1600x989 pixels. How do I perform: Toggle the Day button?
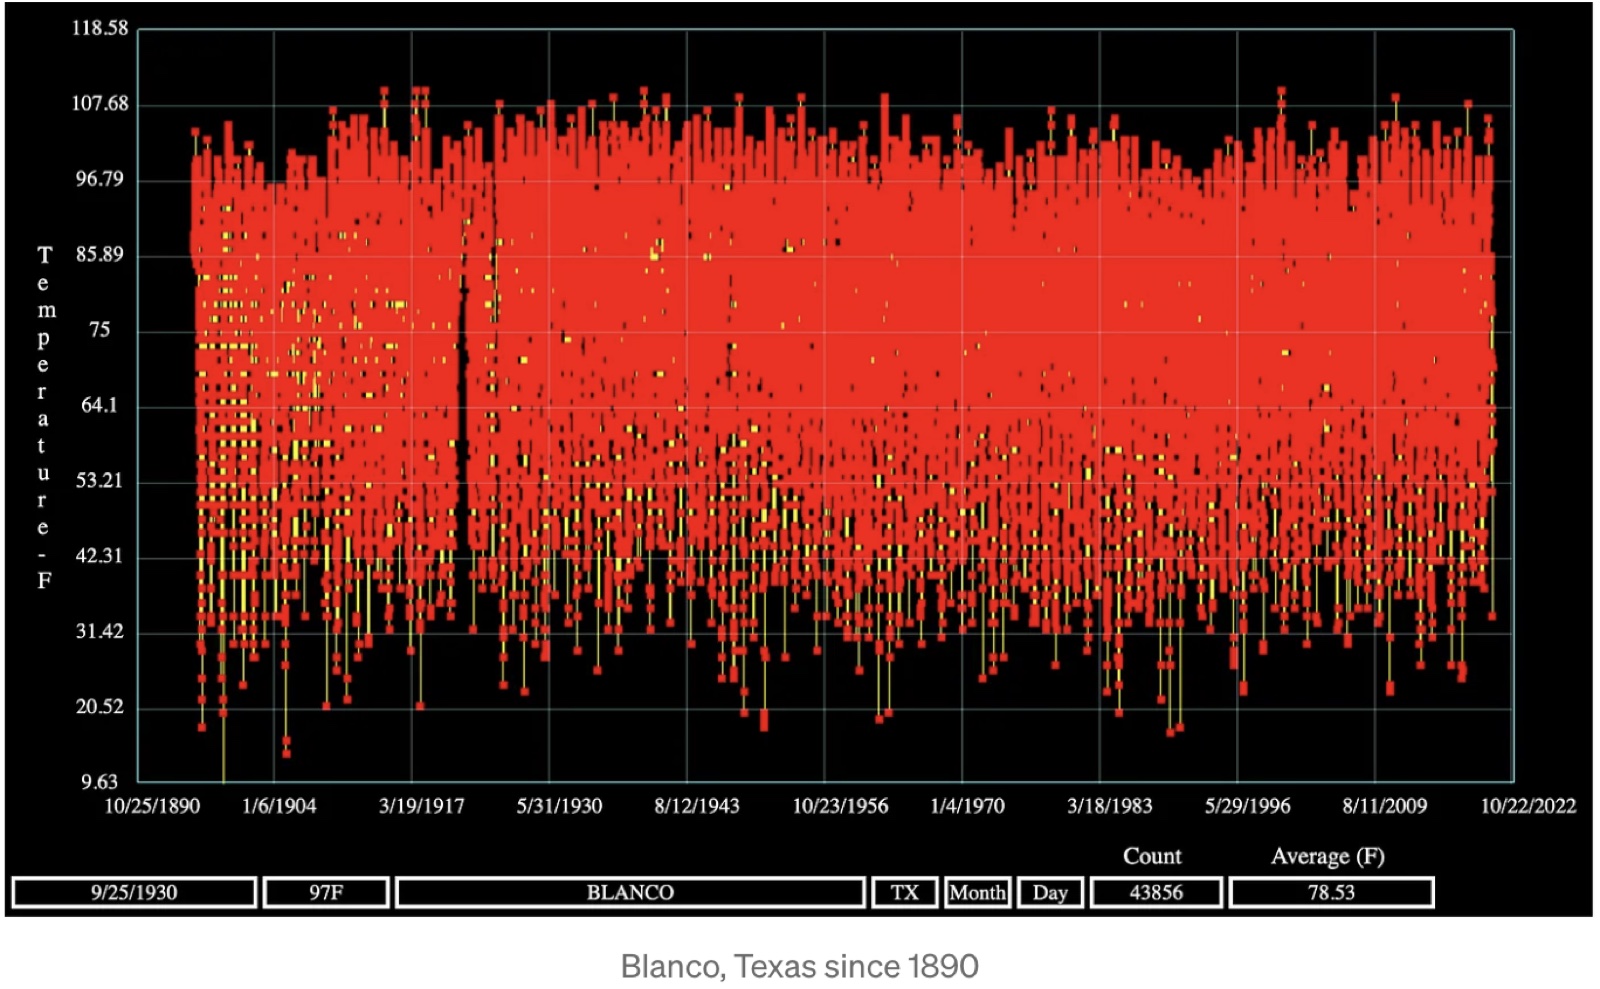click(1050, 892)
